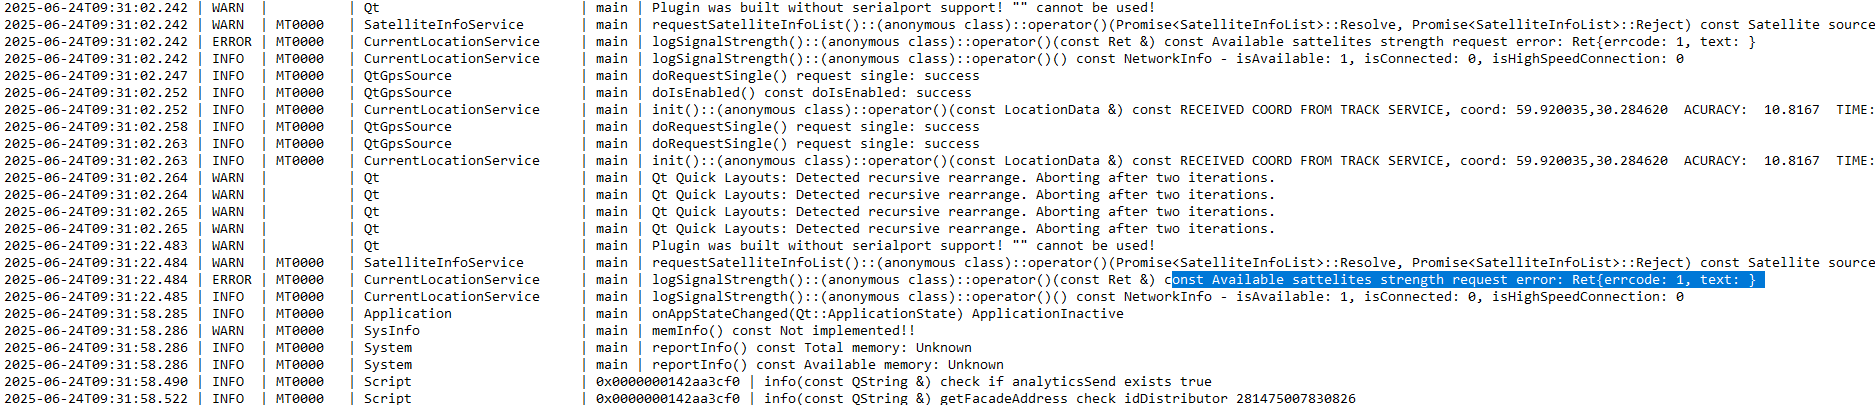Select timestamp 09:31:58.285
The width and height of the screenshot is (1875, 405).
tap(96, 314)
